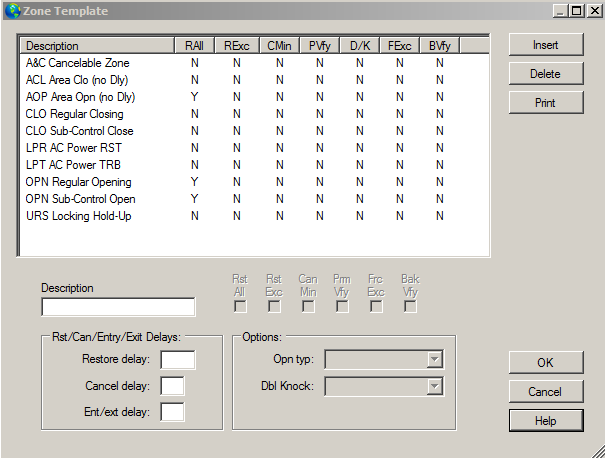605x458 pixels.
Task: Open the Opn typ dropdown
Action: click(384, 359)
